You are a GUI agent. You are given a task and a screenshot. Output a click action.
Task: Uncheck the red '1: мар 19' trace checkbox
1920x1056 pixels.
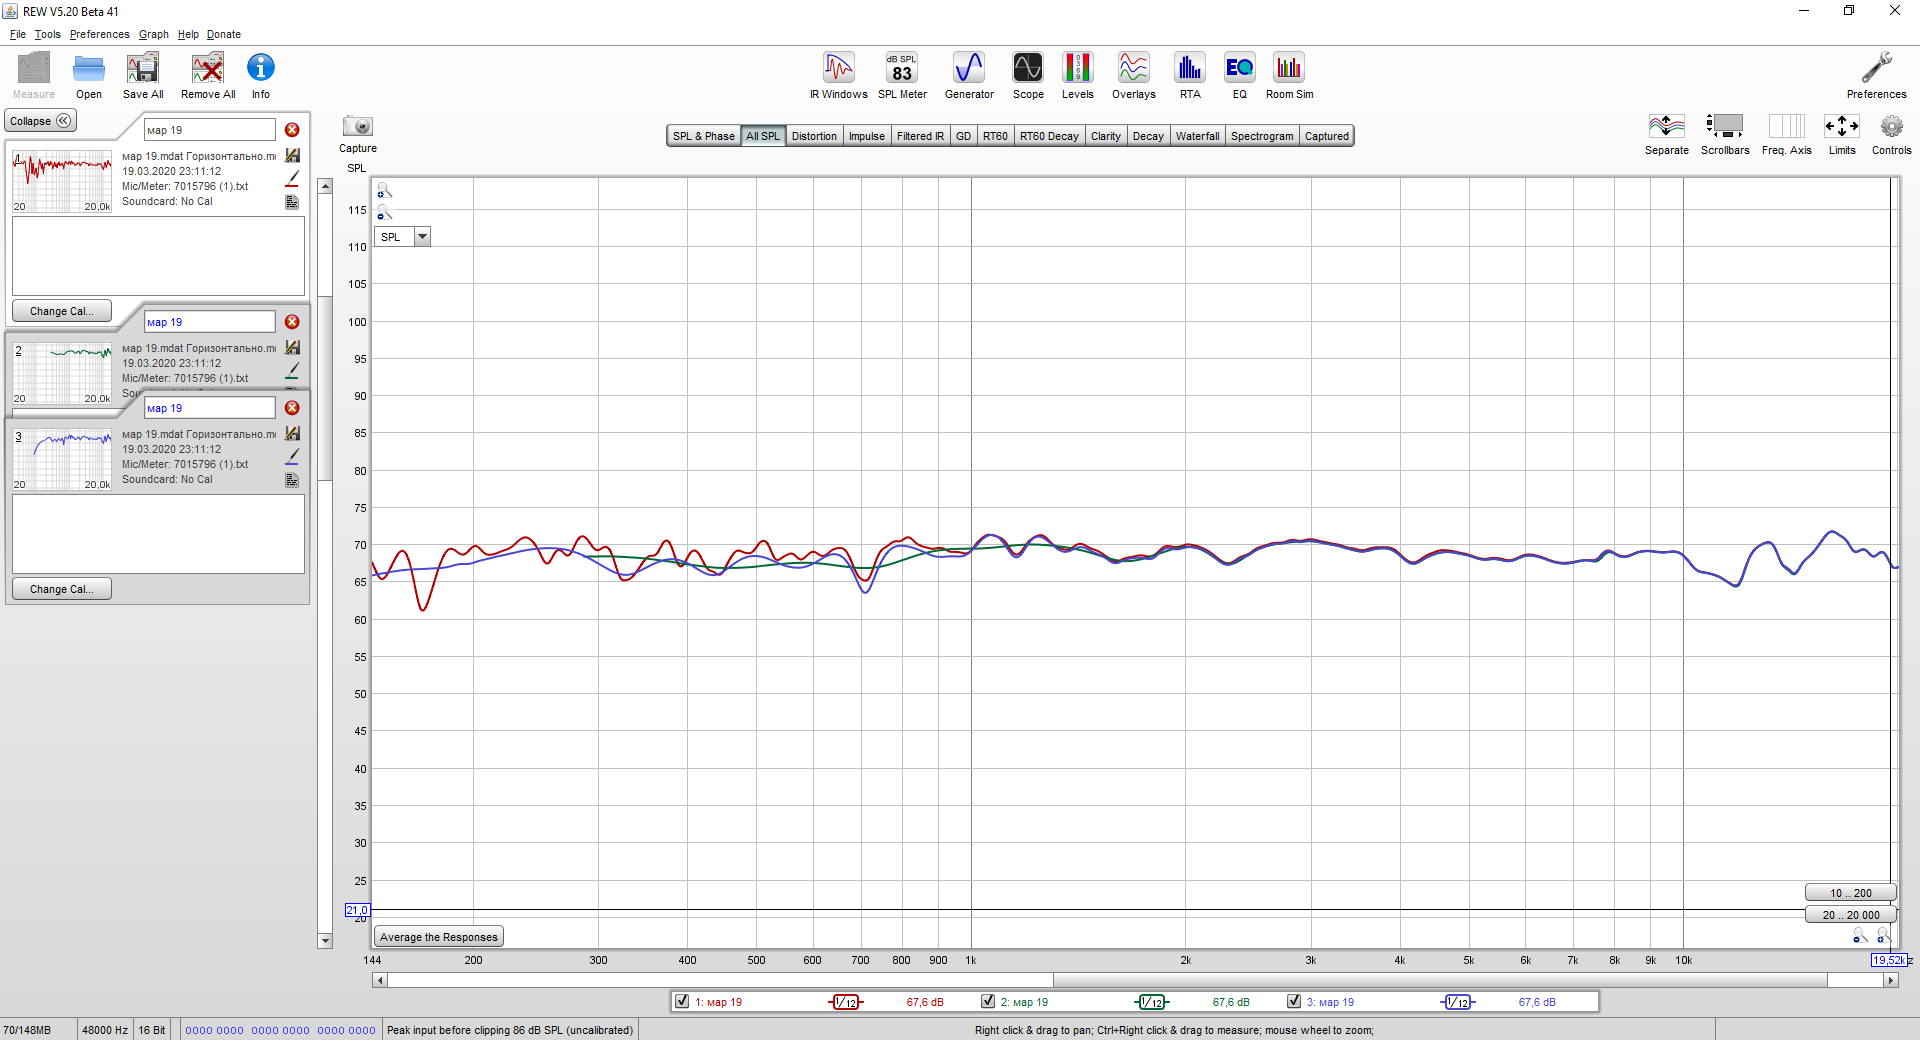coord(682,1001)
